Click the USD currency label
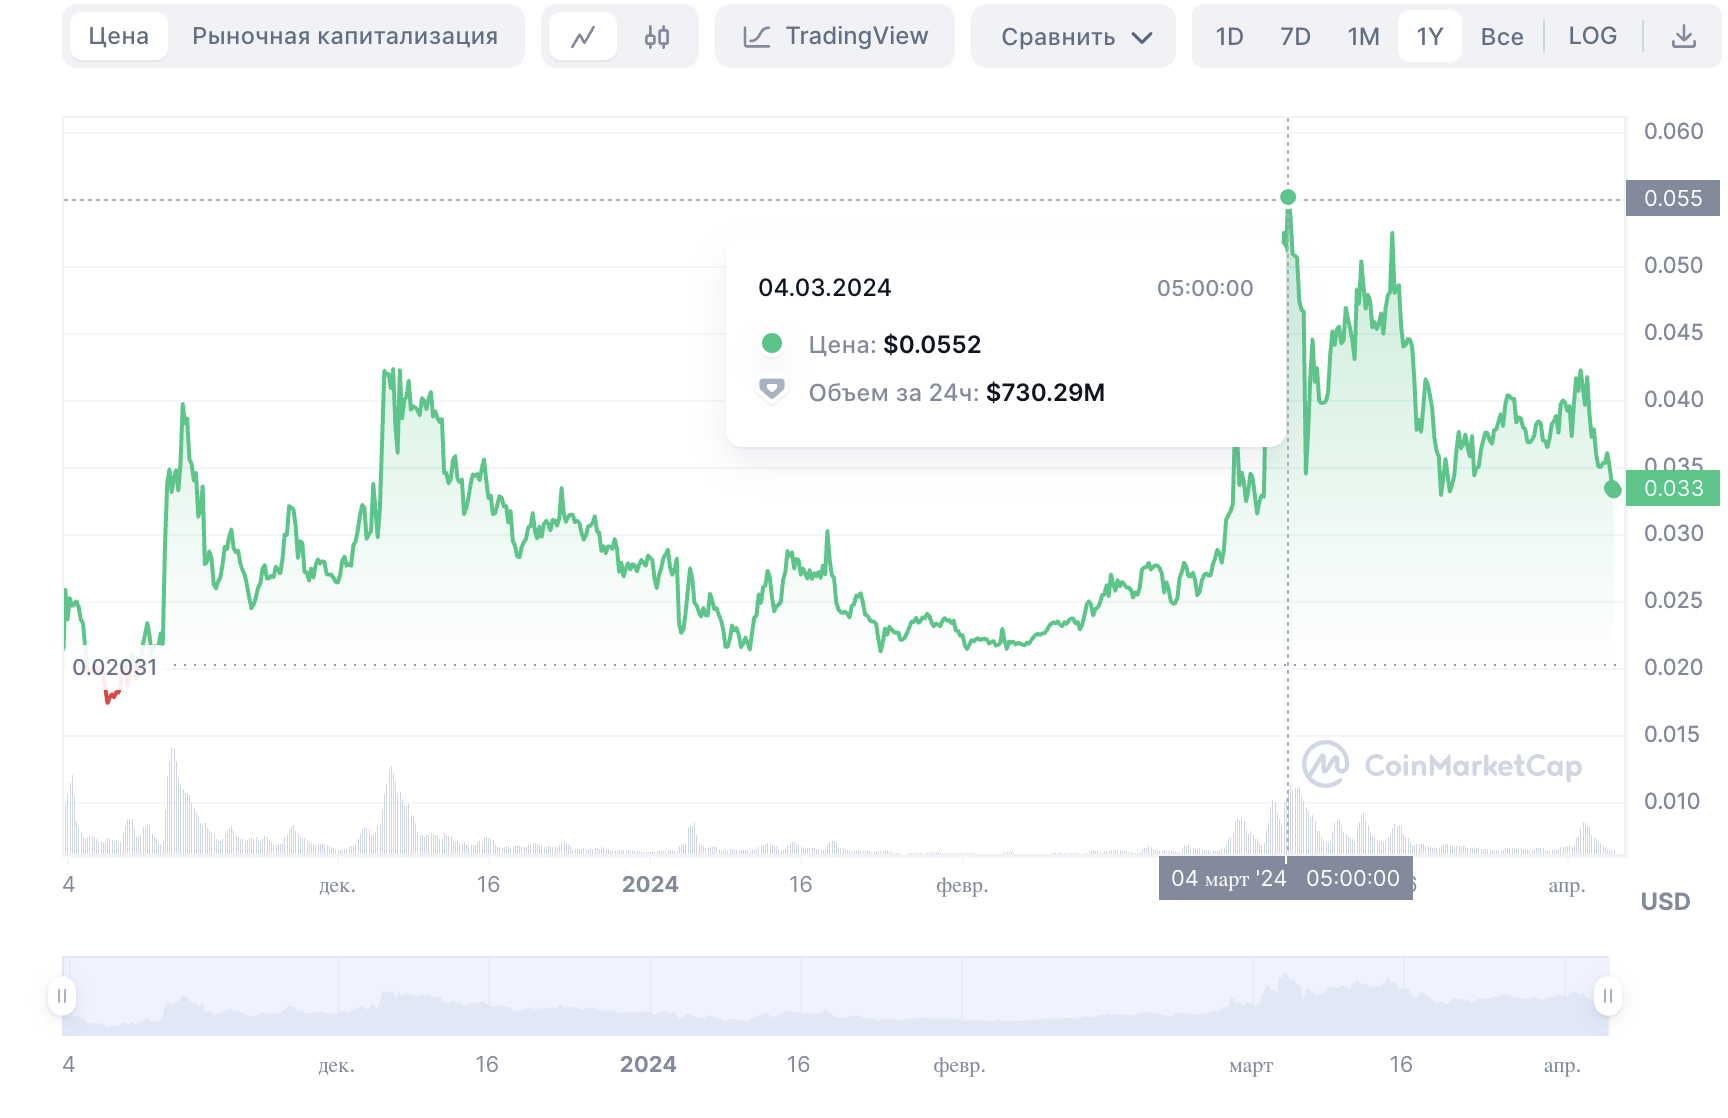This screenshot has height=1118, width=1728. pyautogui.click(x=1665, y=902)
